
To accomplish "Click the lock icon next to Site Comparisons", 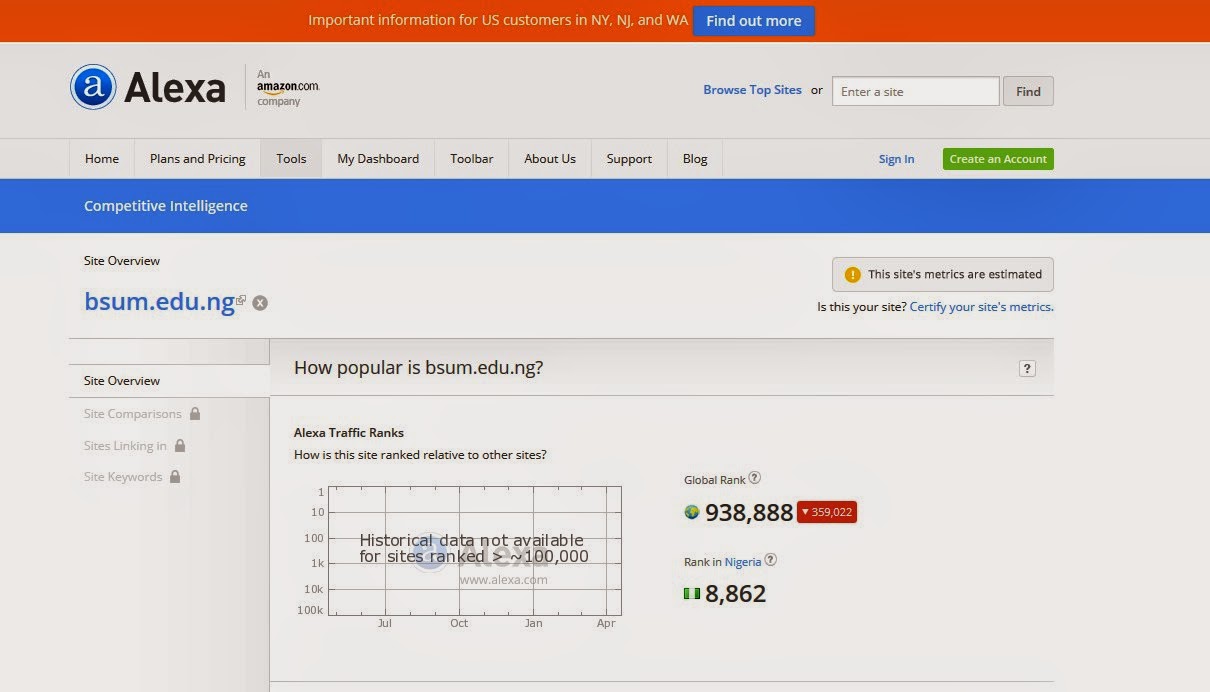I will (x=195, y=413).
